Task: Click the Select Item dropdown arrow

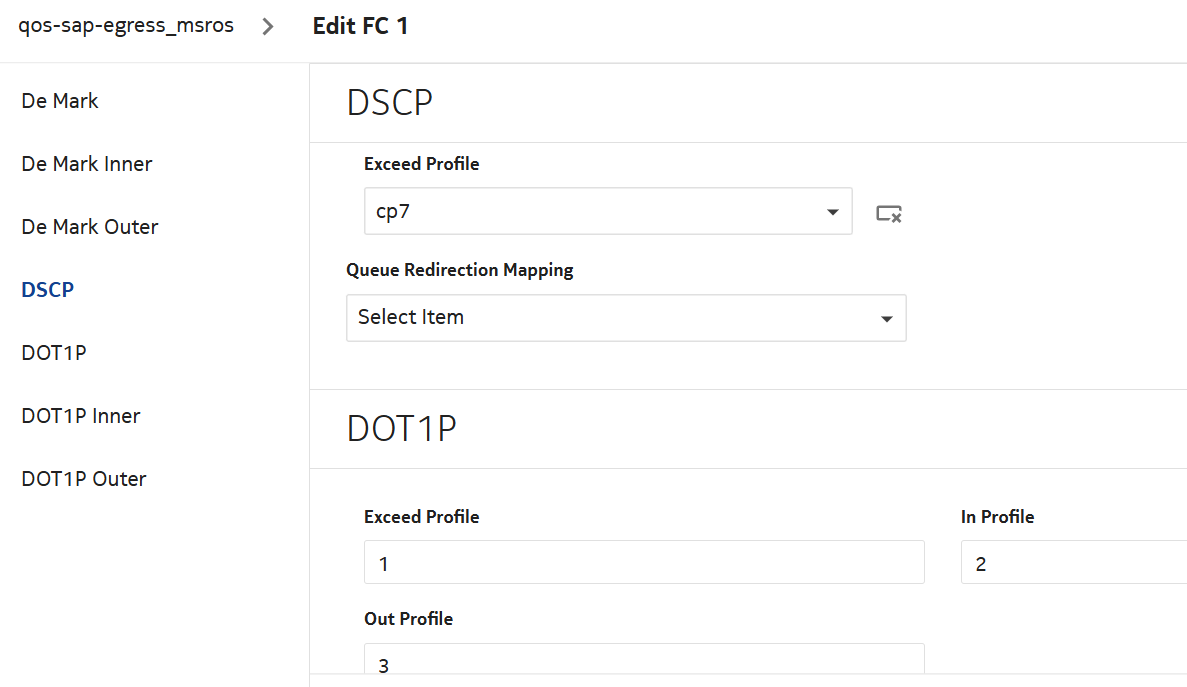Action: [886, 319]
